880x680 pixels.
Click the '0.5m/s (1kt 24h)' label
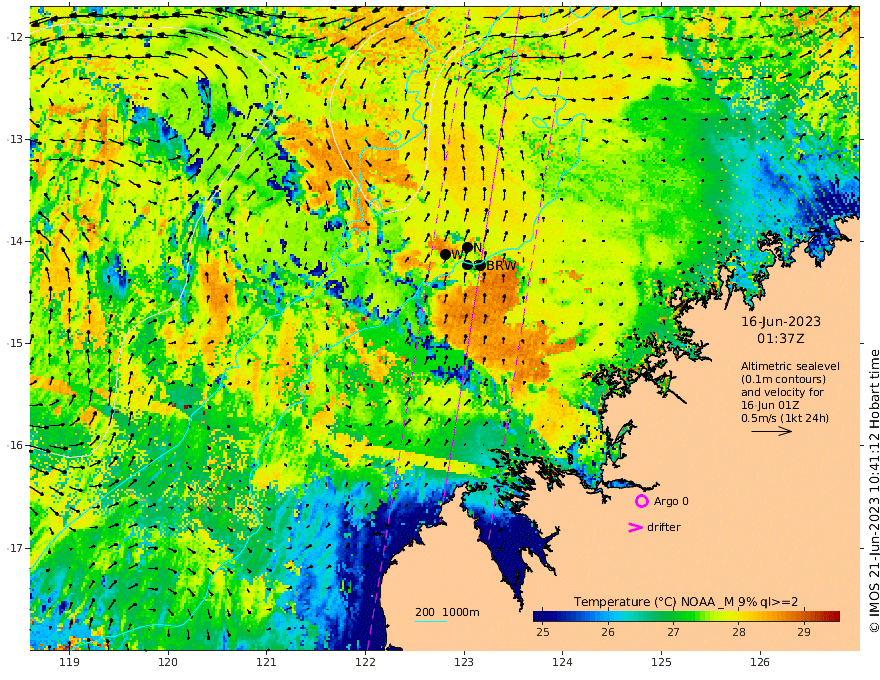tap(785, 418)
